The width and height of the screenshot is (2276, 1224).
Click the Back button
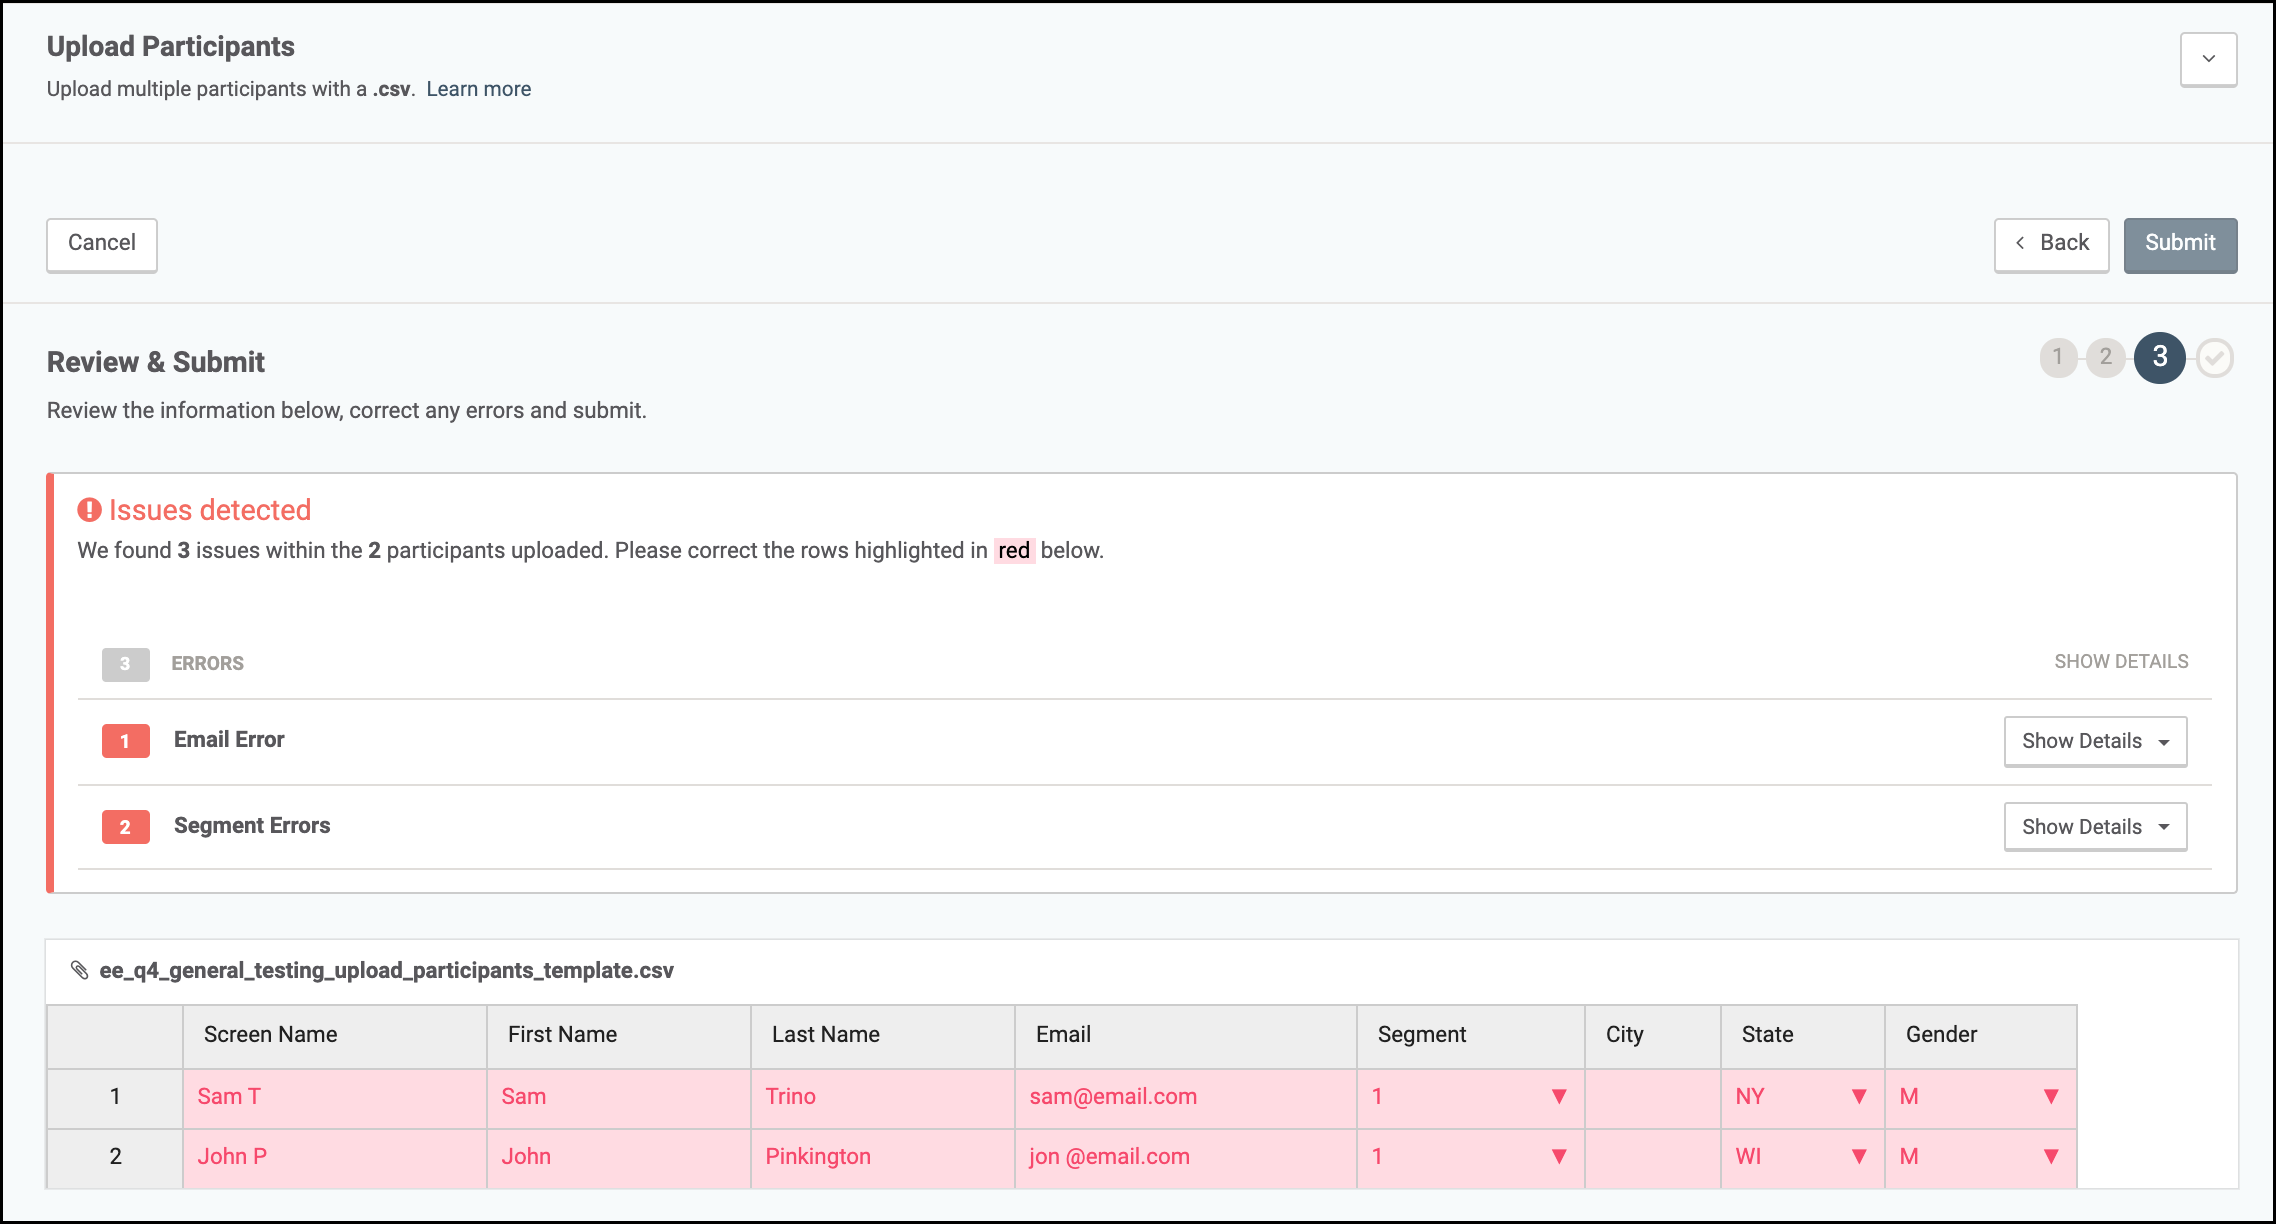click(x=2051, y=245)
